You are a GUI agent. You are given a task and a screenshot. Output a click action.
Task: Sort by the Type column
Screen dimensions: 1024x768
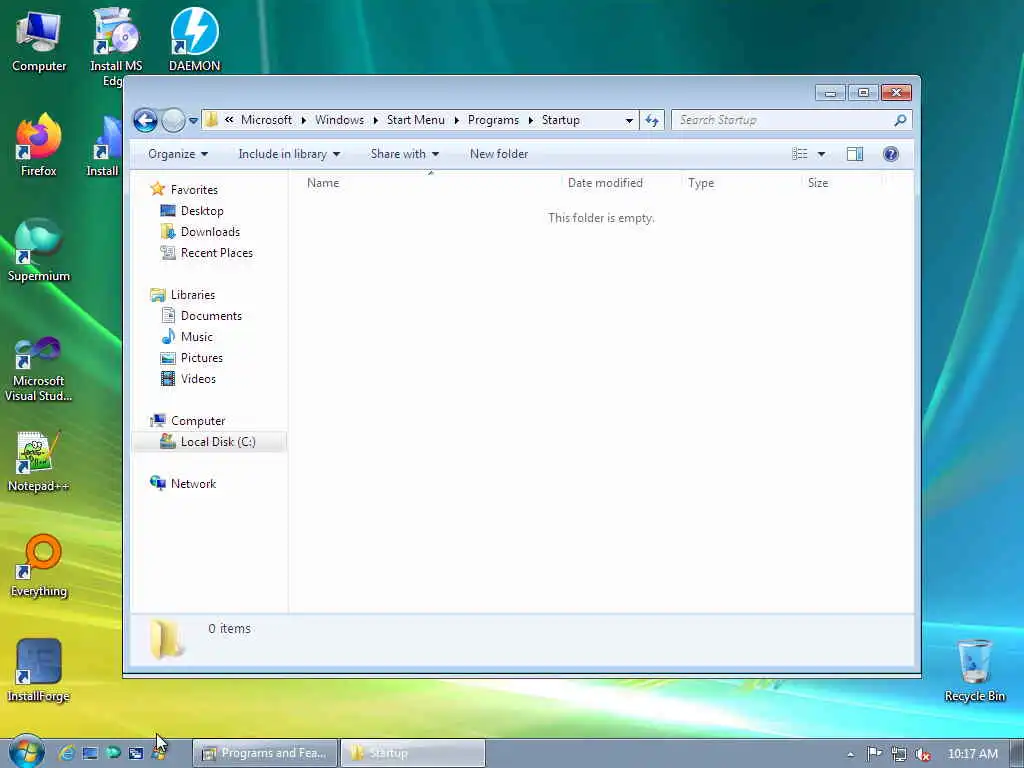tap(741, 183)
